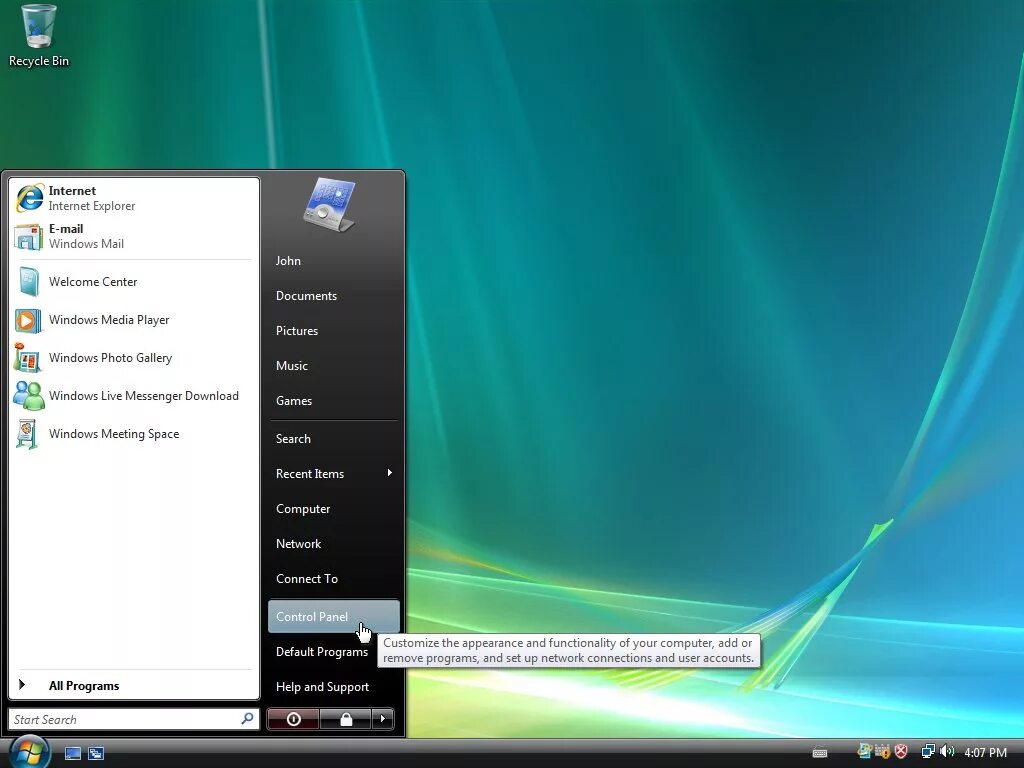Click the Windows Sidebar tray icon
Image resolution: width=1024 pixels, height=768 pixels.
(x=864, y=752)
